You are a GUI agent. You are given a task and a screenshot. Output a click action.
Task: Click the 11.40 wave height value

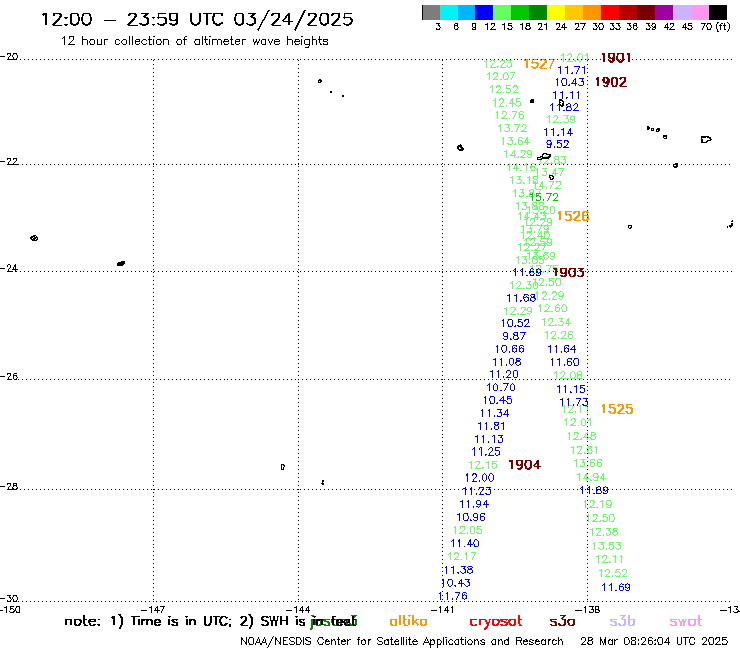point(465,543)
